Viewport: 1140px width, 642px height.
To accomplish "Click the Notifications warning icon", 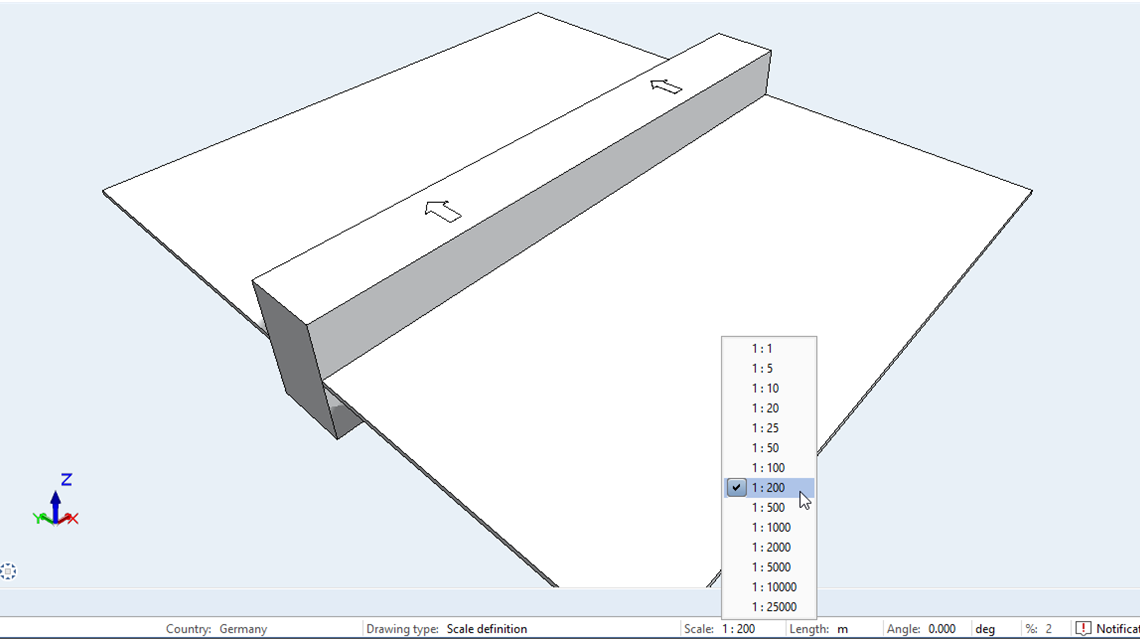I will 1083,629.
